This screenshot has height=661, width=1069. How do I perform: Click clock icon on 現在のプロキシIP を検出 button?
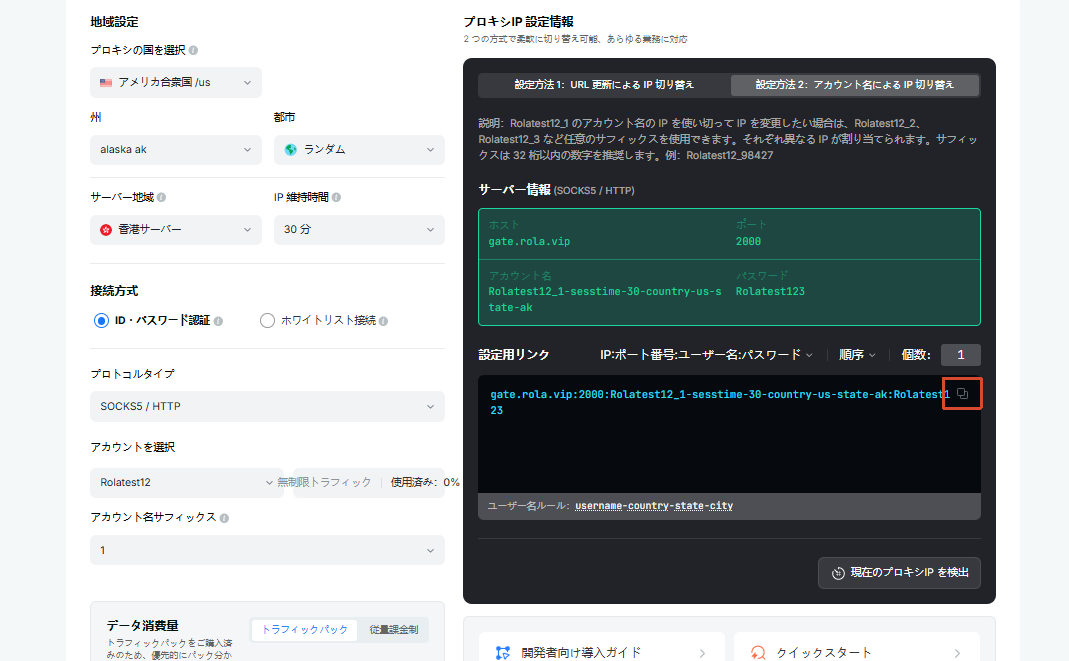click(x=838, y=573)
